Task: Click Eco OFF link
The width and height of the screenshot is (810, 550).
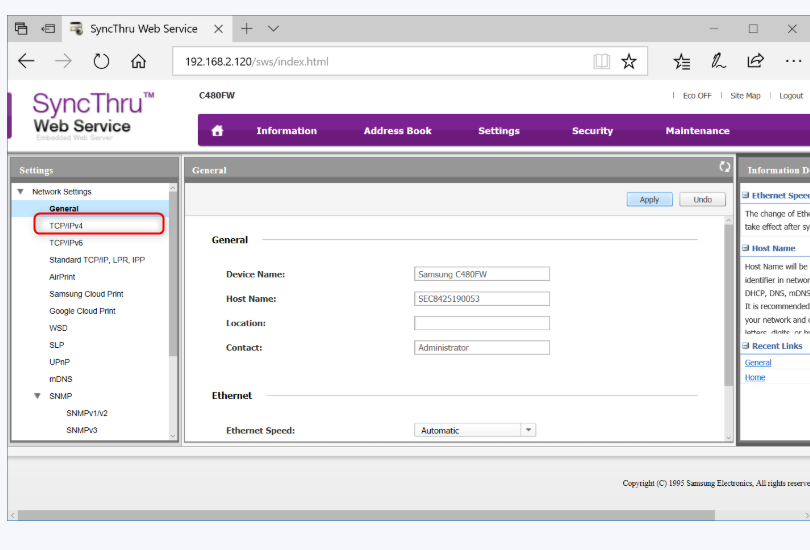Action: (697, 96)
